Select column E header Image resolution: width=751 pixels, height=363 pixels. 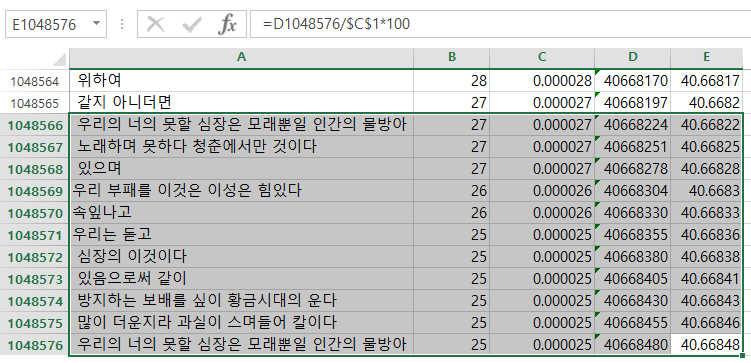(706, 57)
